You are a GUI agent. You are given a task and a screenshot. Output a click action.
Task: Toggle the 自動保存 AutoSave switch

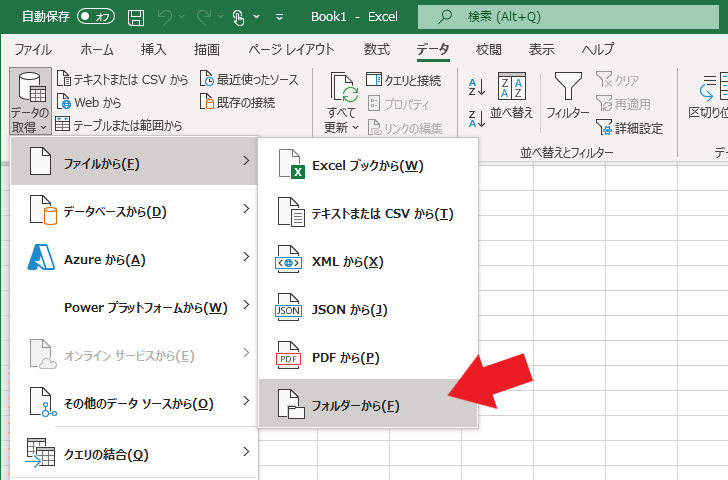(96, 17)
